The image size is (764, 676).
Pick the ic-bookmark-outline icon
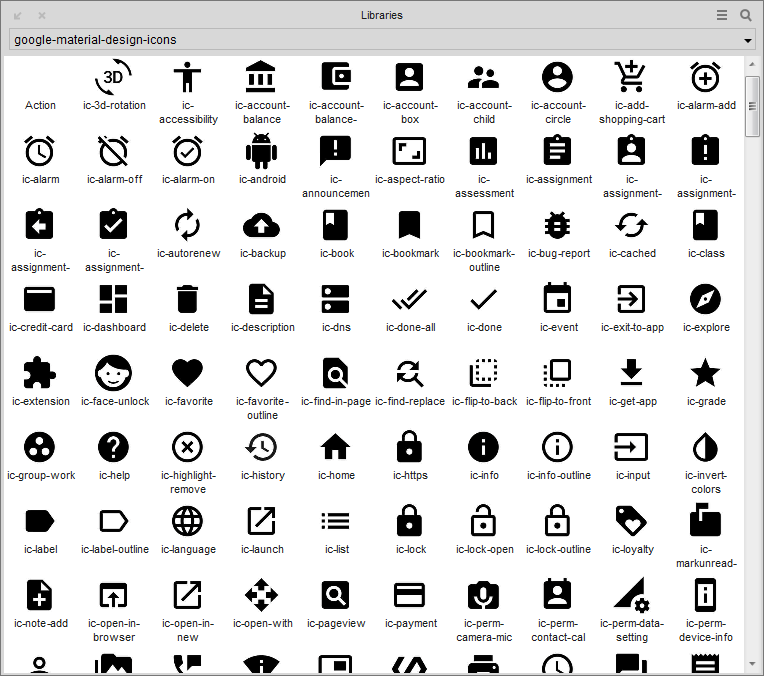point(483,225)
